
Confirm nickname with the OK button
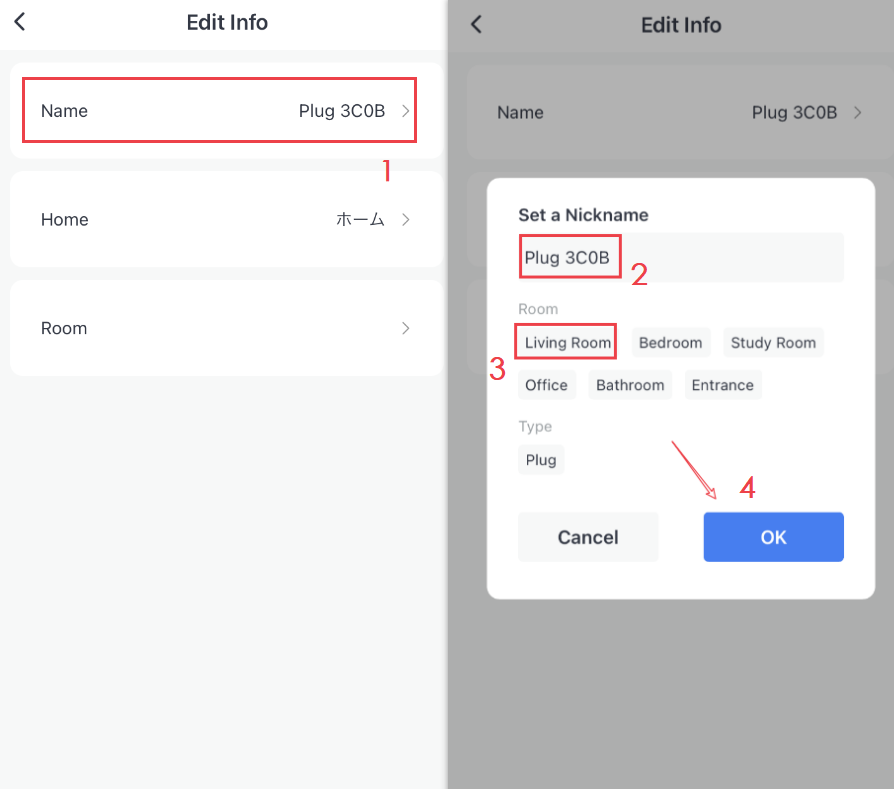tap(773, 537)
